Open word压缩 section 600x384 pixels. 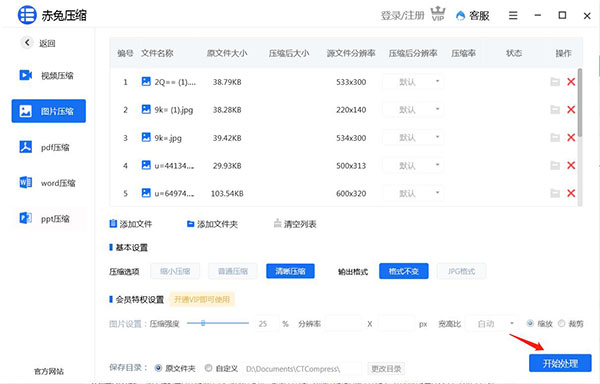pos(49,183)
